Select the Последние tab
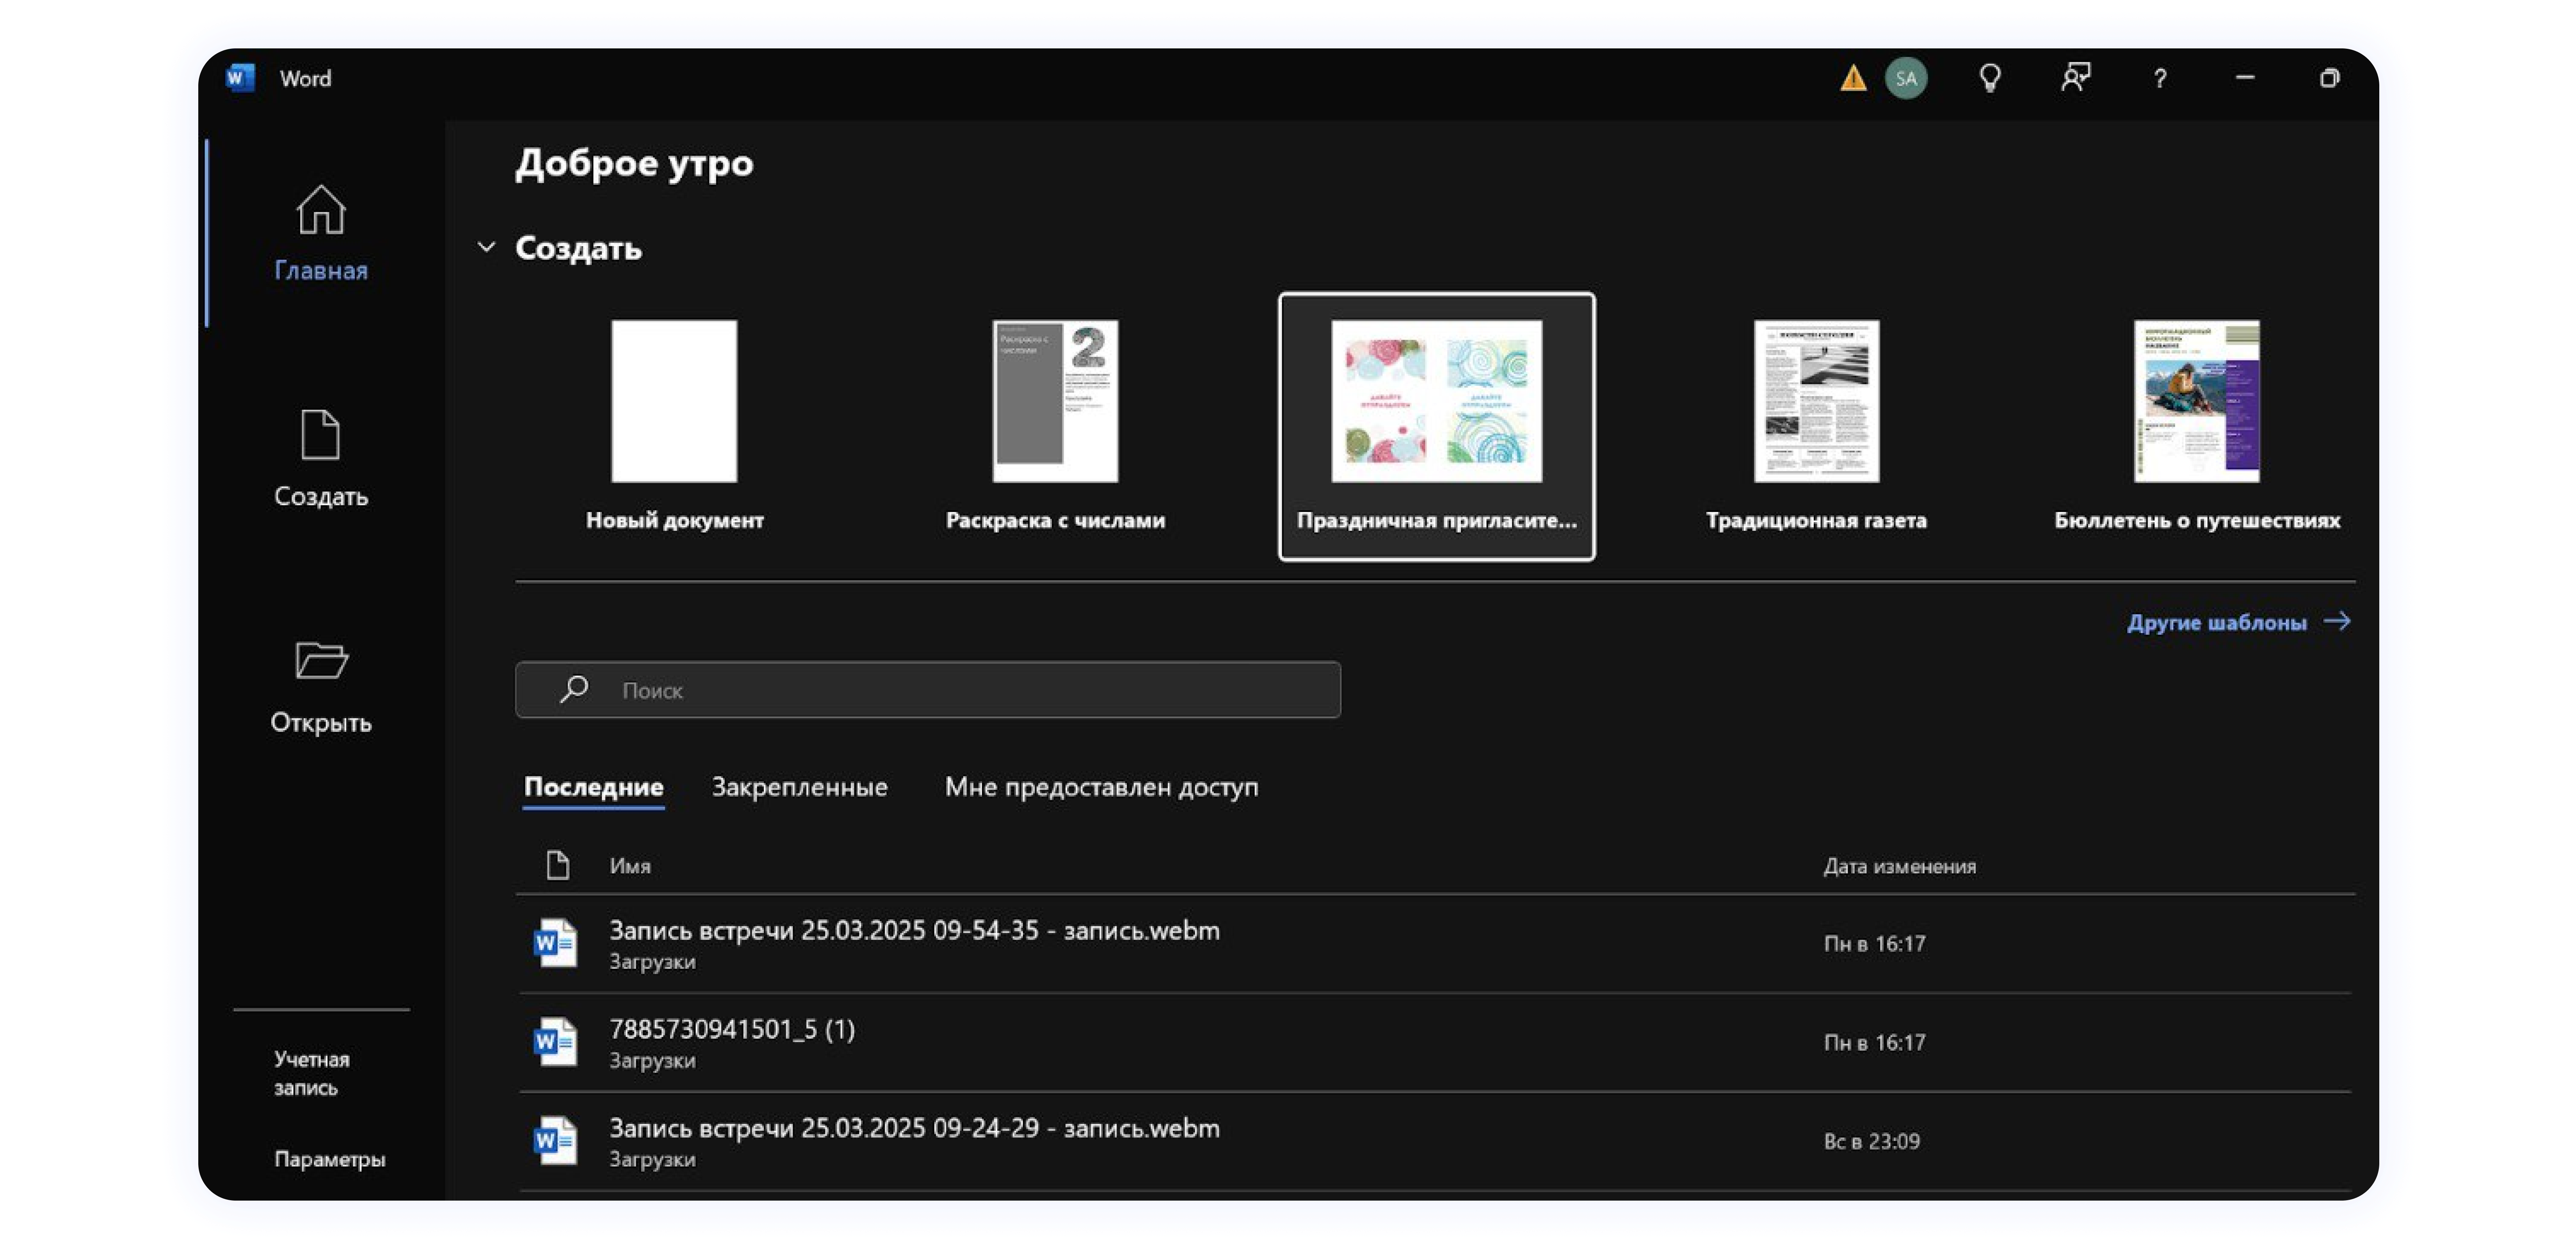The height and width of the screenshot is (1249, 2576). pos(594,787)
